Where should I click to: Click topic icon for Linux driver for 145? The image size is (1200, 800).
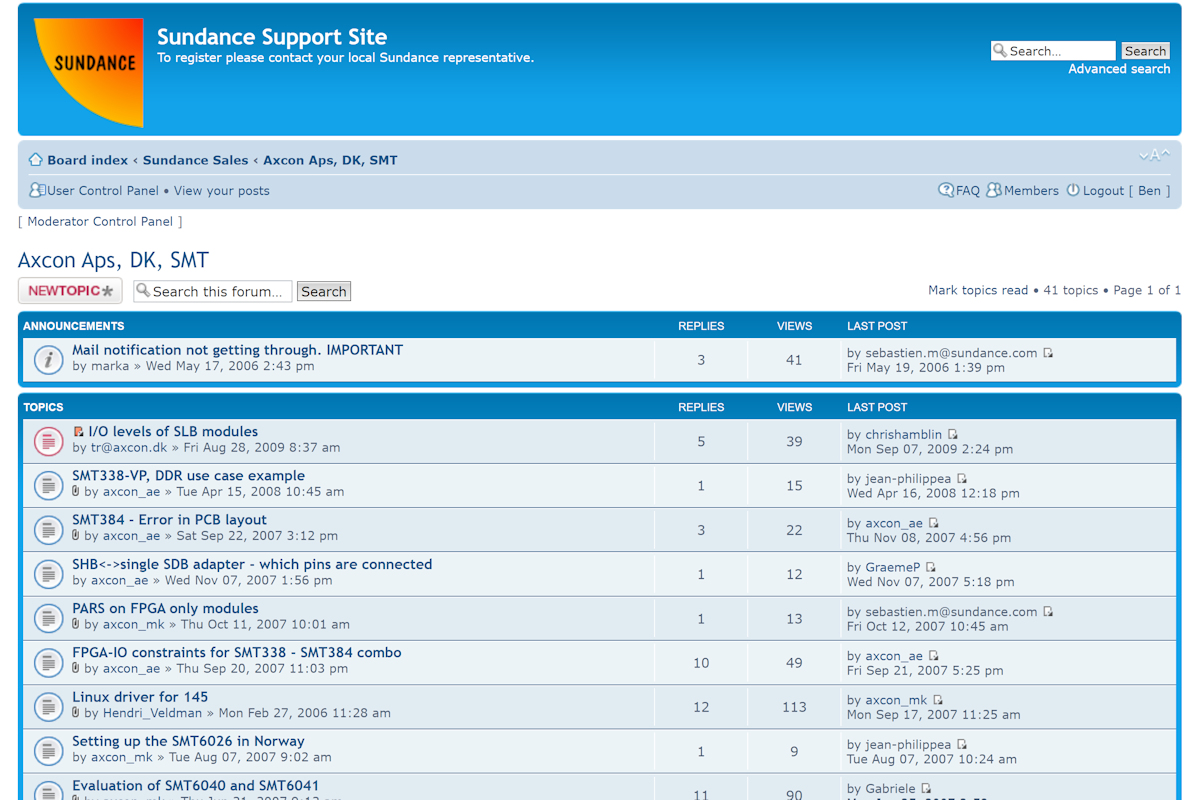[x=48, y=706]
